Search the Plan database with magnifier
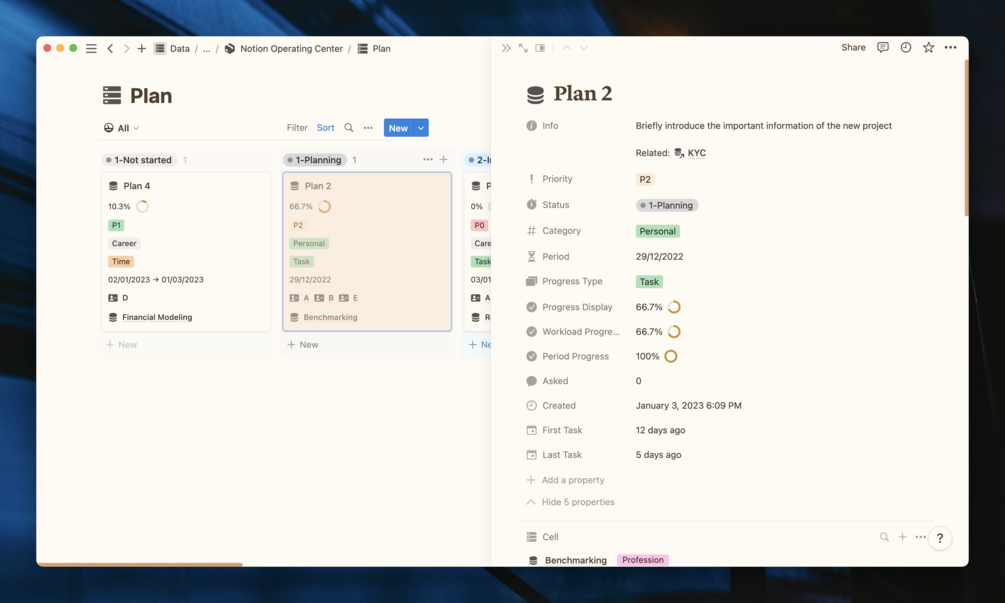Viewport: 1005px width, 603px height. [349, 128]
